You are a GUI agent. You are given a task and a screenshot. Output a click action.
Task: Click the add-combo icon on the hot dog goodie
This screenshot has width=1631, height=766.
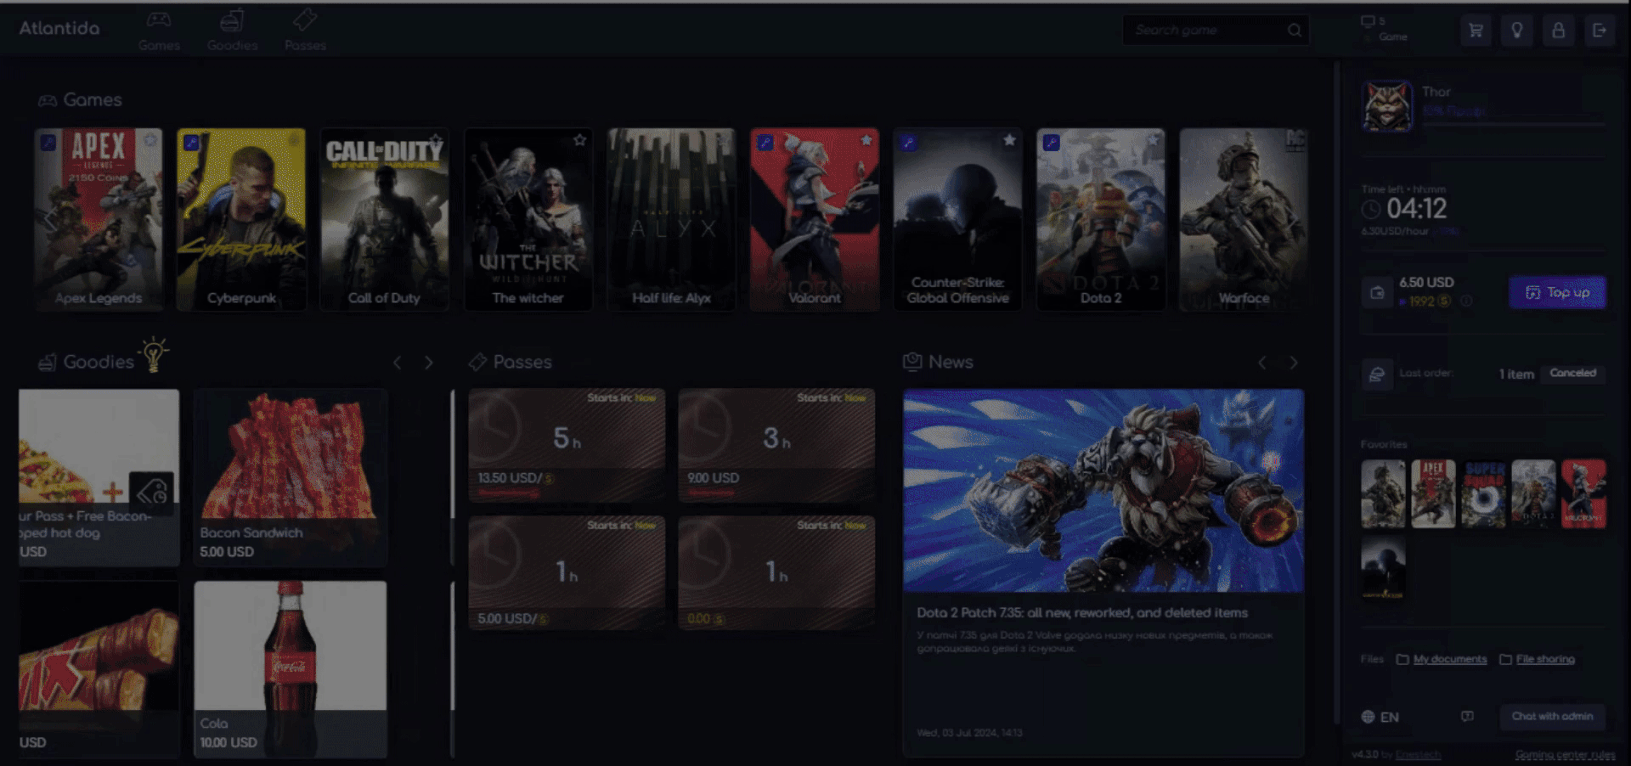151,491
